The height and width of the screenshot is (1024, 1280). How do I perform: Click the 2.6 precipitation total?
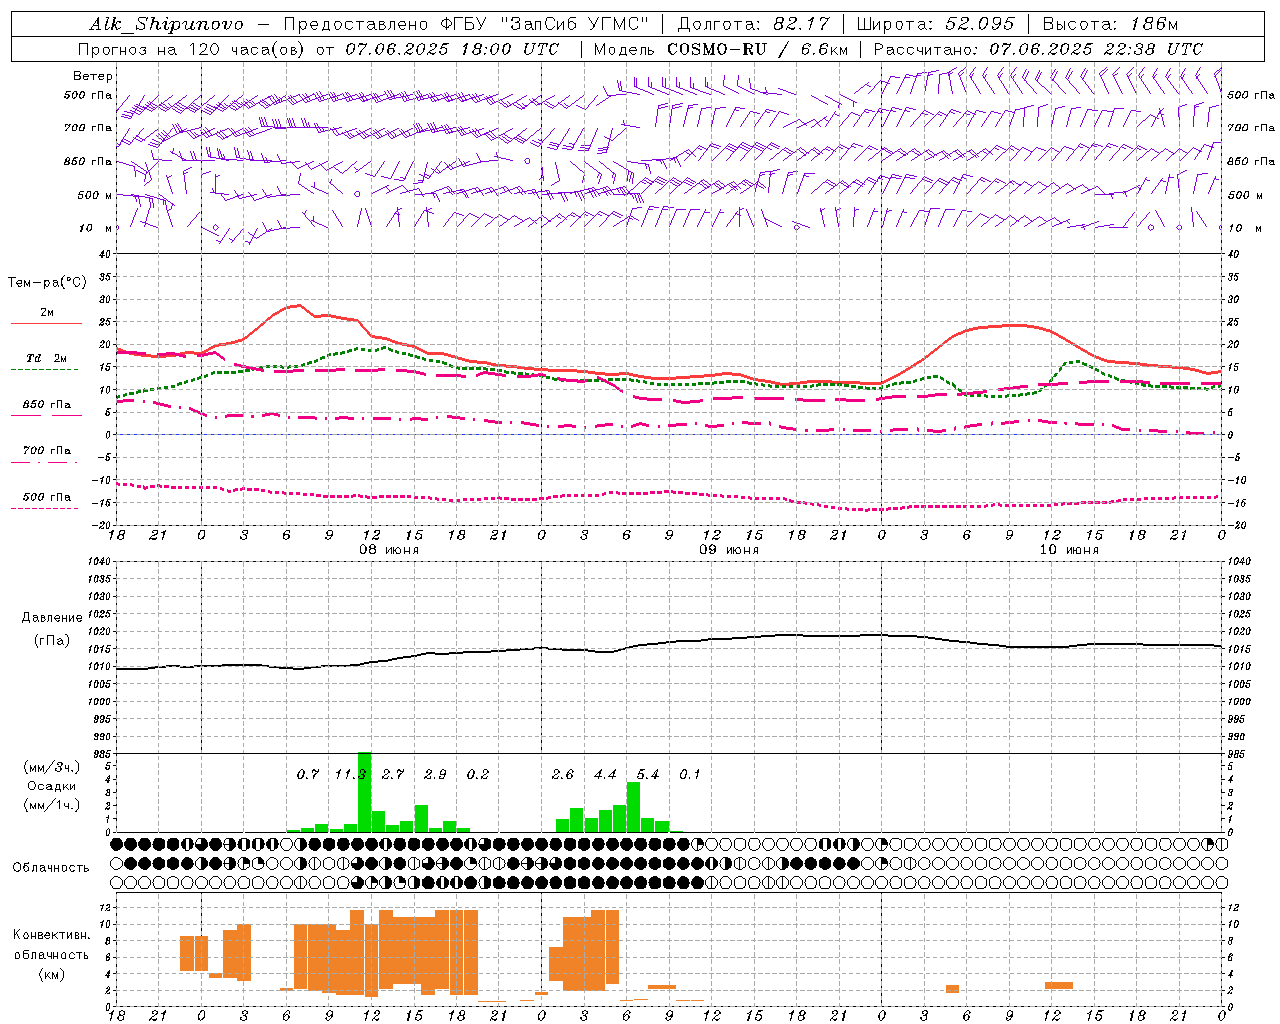pyautogui.click(x=562, y=775)
